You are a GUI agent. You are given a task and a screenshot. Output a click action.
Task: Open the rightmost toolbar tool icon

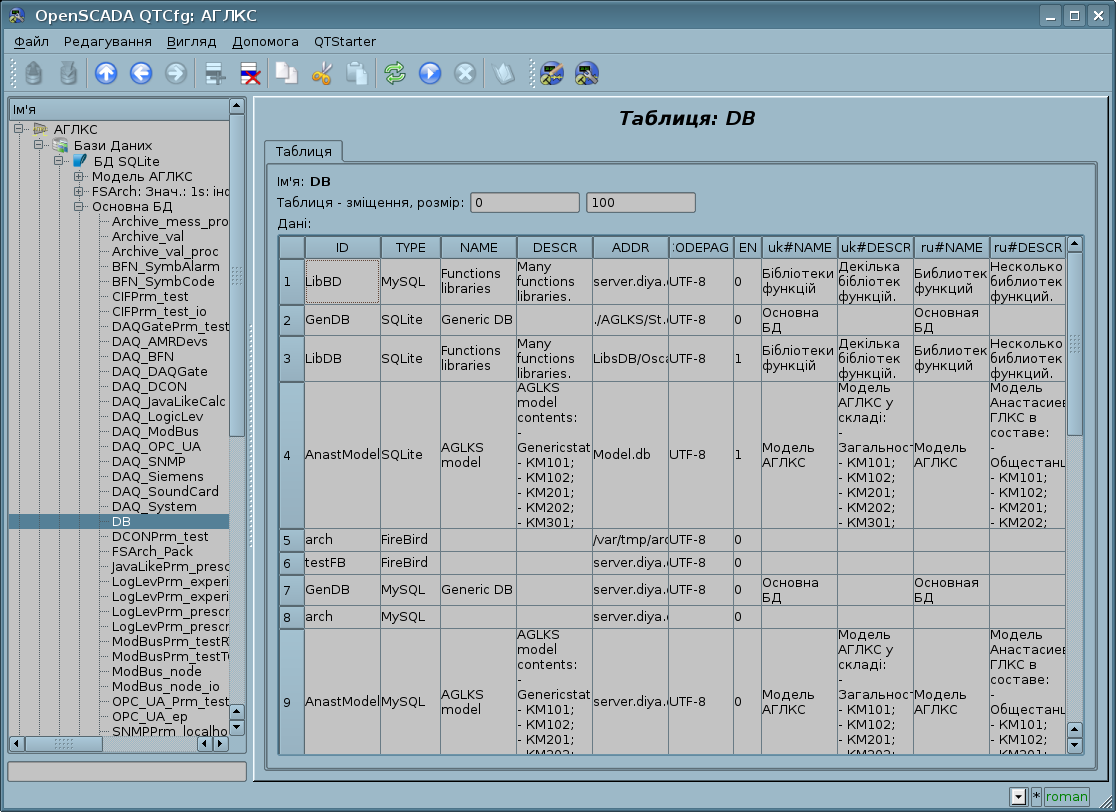click(586, 73)
